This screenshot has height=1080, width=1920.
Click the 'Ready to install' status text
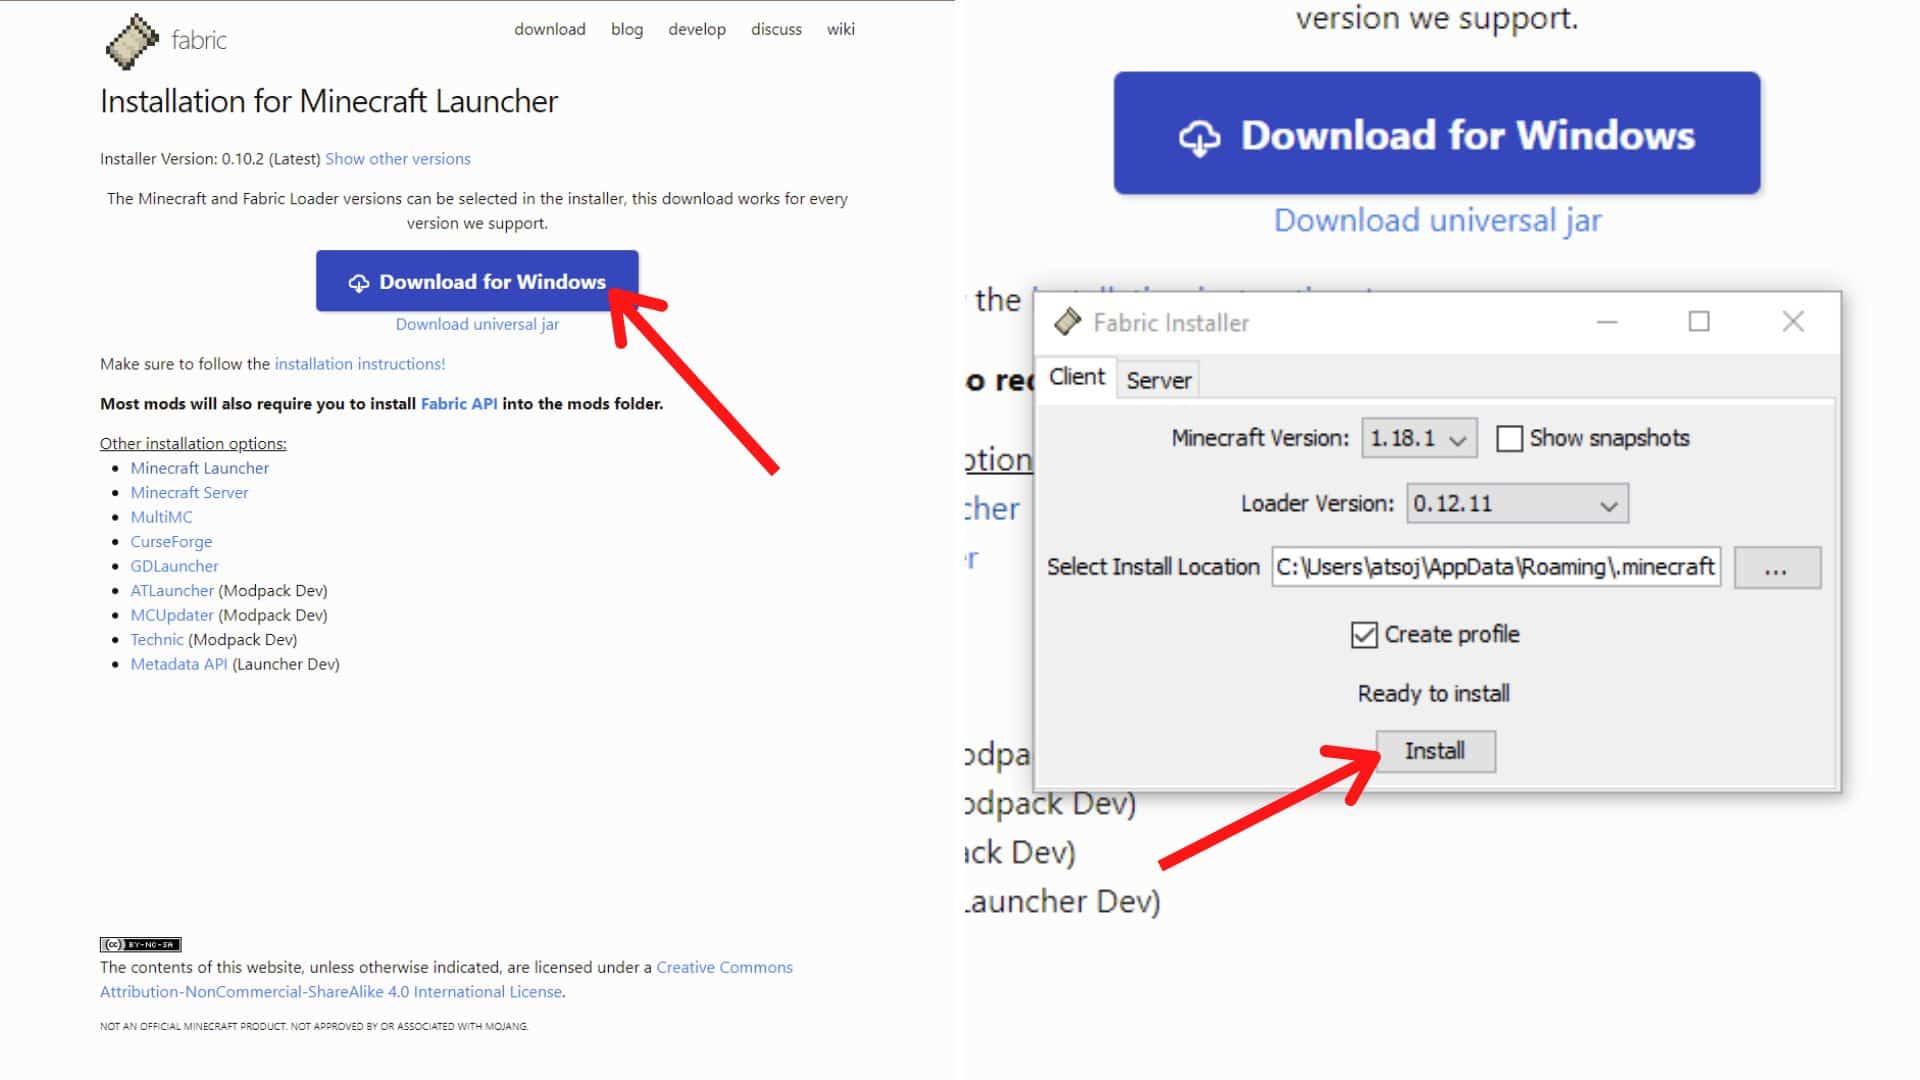(x=1434, y=693)
